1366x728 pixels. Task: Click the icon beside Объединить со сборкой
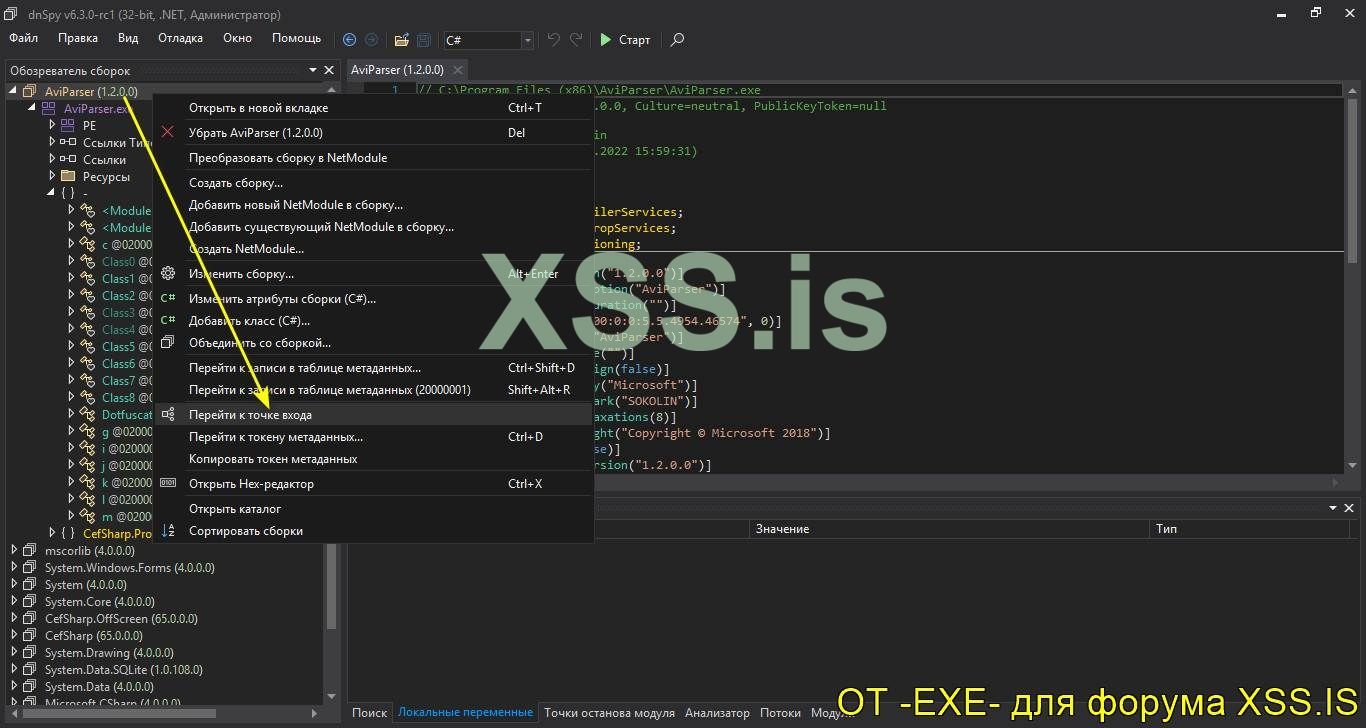tap(168, 343)
